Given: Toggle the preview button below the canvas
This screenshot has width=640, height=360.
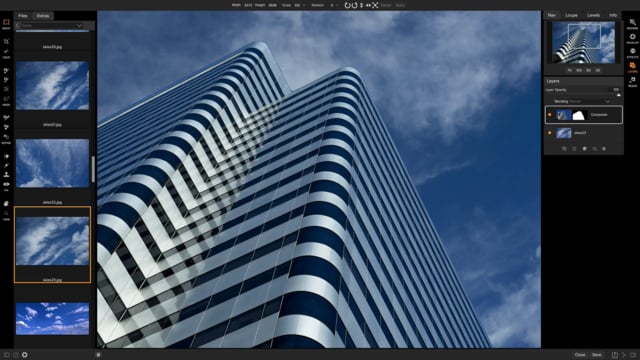Looking at the screenshot, I should click(98, 355).
